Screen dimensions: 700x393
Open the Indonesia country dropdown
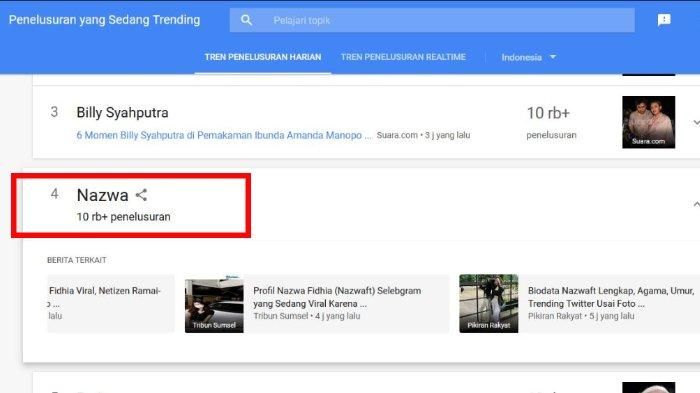coord(529,57)
